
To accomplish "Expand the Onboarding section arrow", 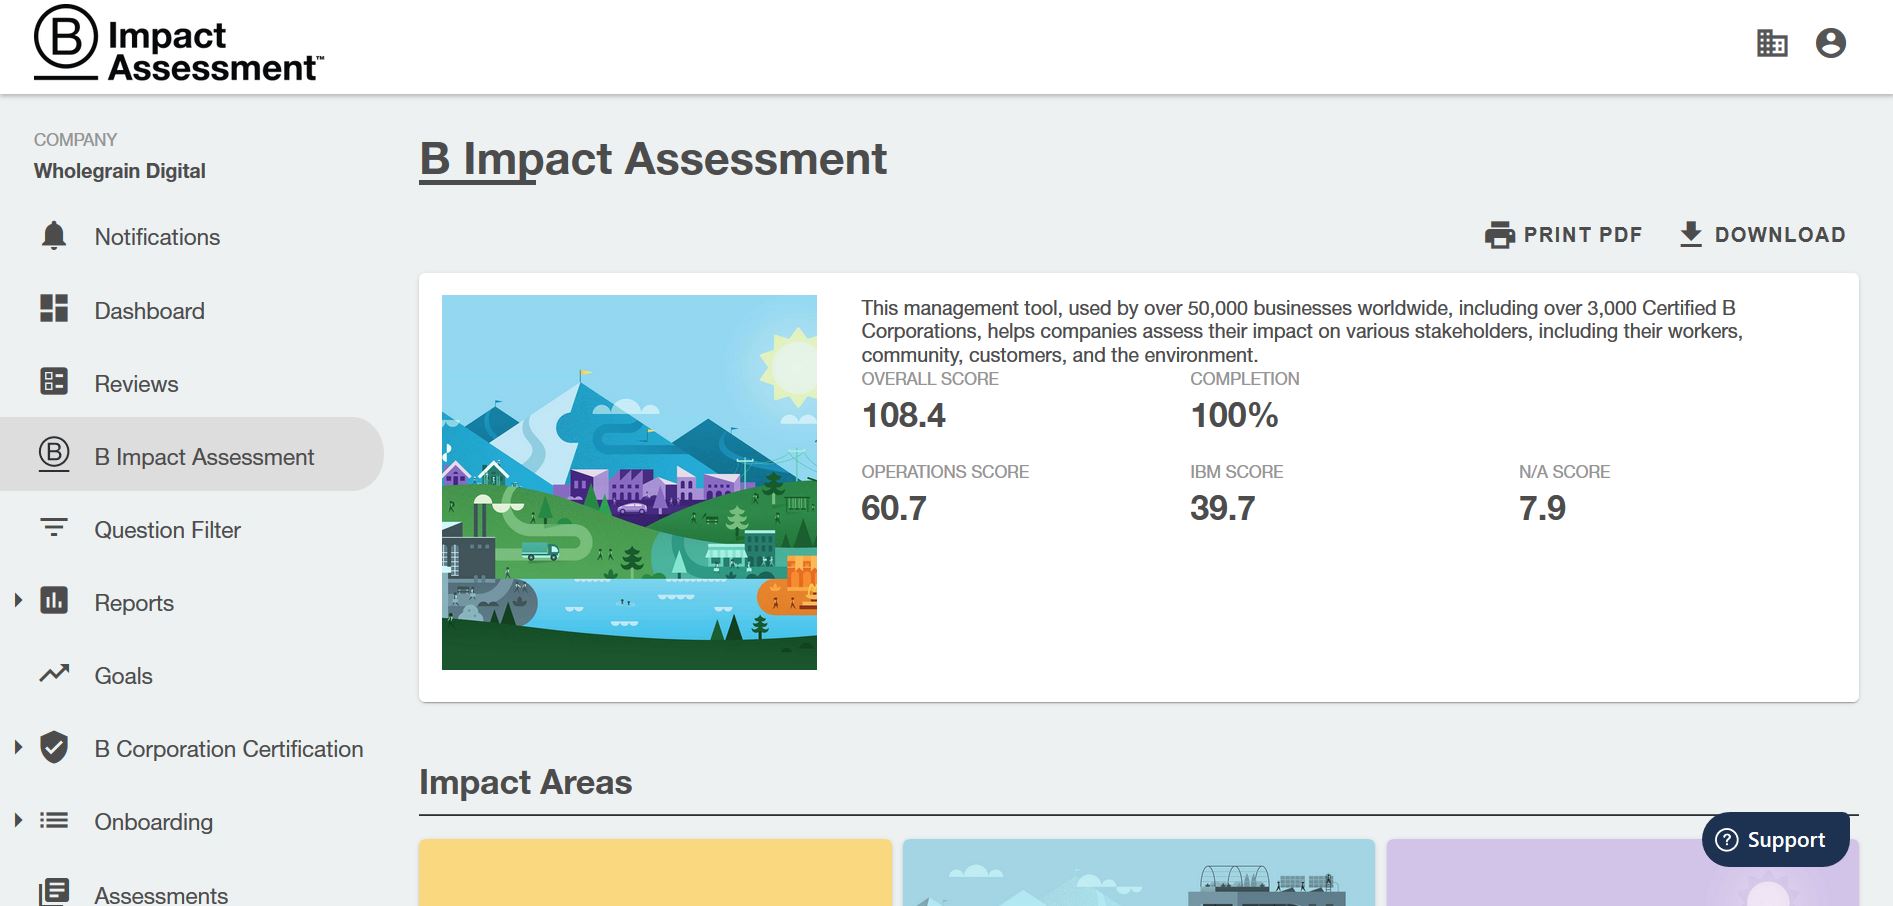I will (18, 820).
